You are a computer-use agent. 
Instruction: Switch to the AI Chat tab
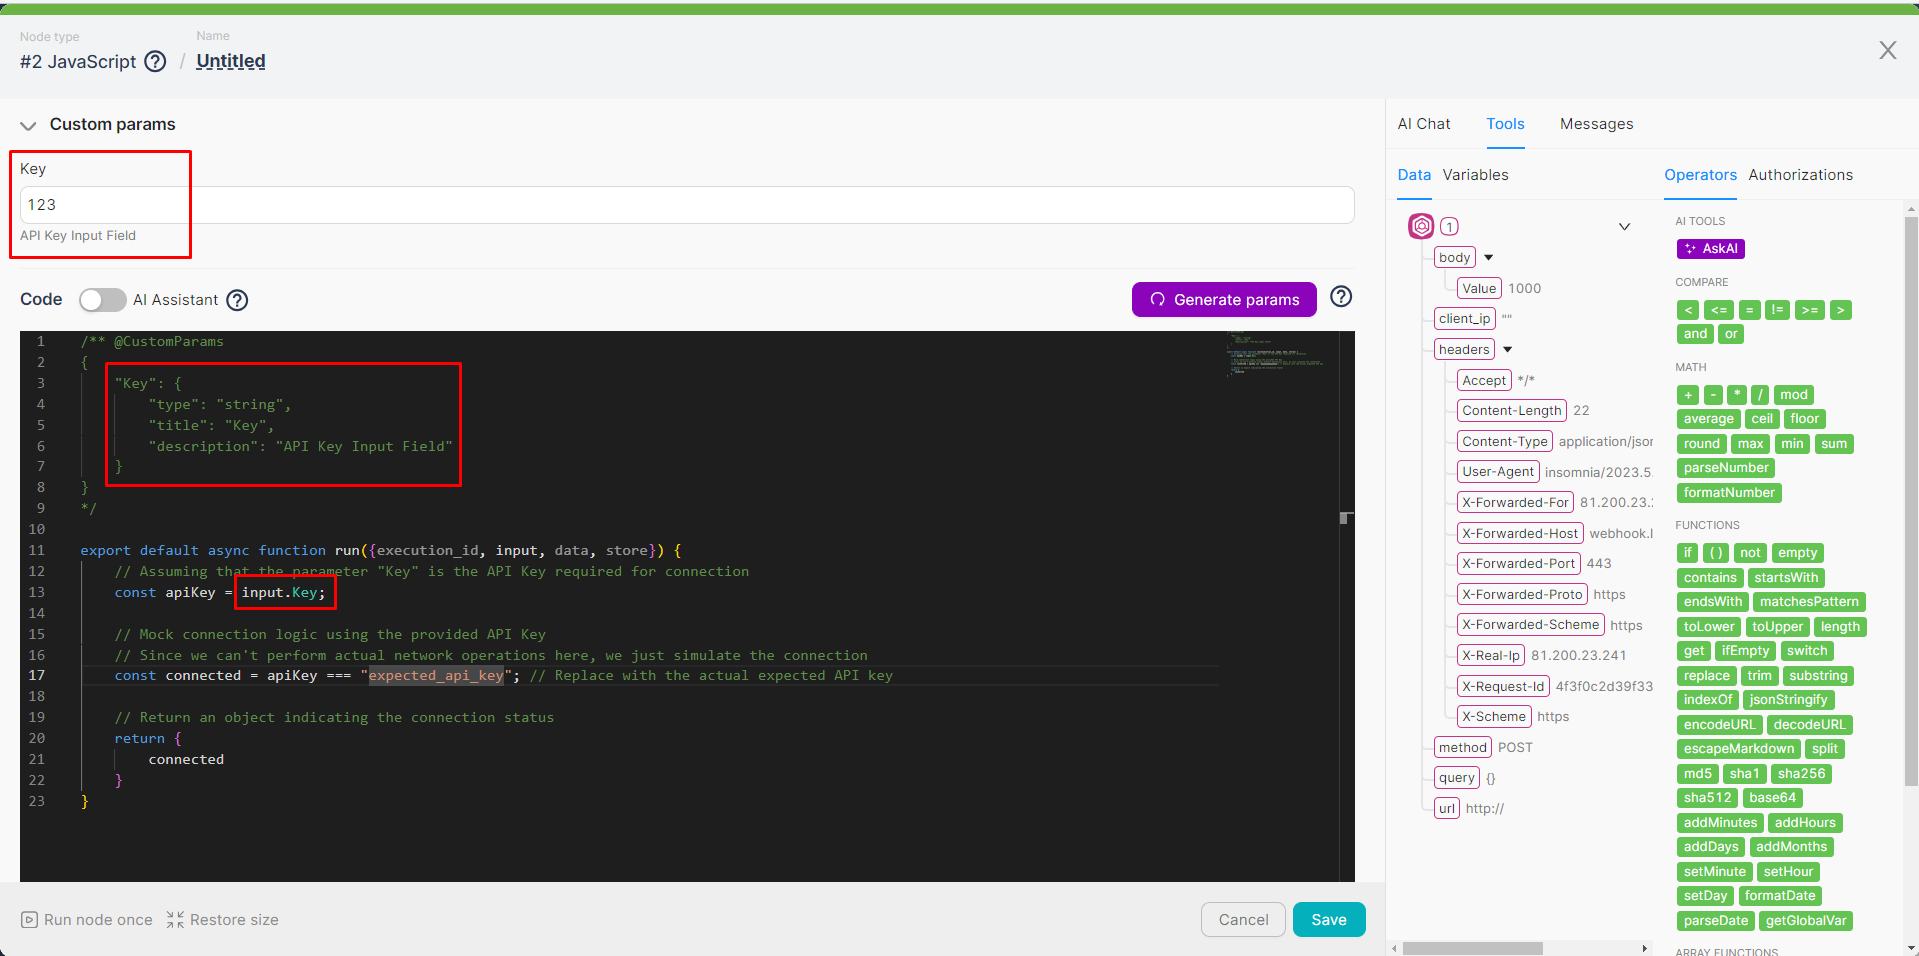[x=1423, y=124]
